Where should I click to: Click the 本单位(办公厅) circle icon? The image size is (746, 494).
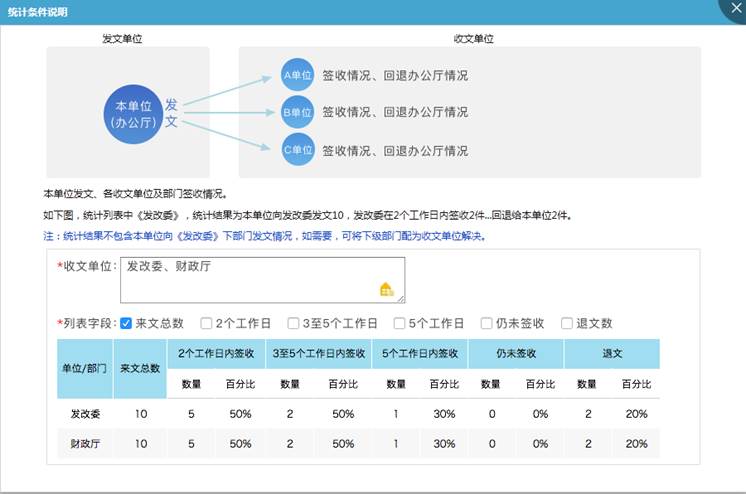133,114
